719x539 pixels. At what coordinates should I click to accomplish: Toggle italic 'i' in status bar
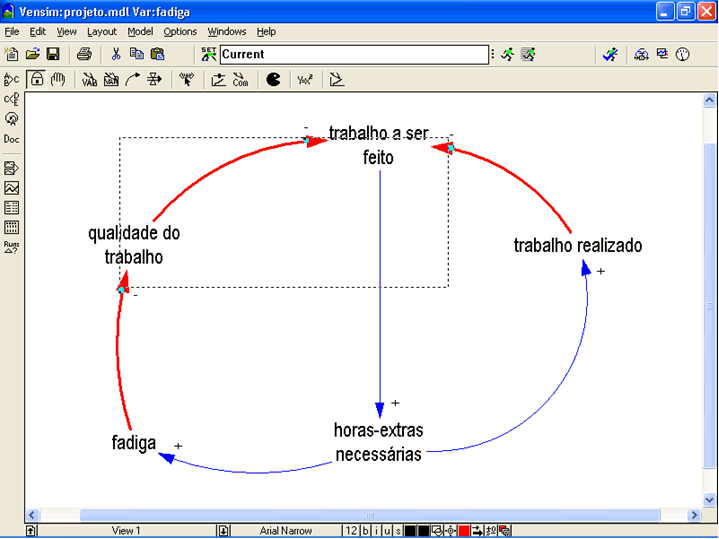coord(377,530)
